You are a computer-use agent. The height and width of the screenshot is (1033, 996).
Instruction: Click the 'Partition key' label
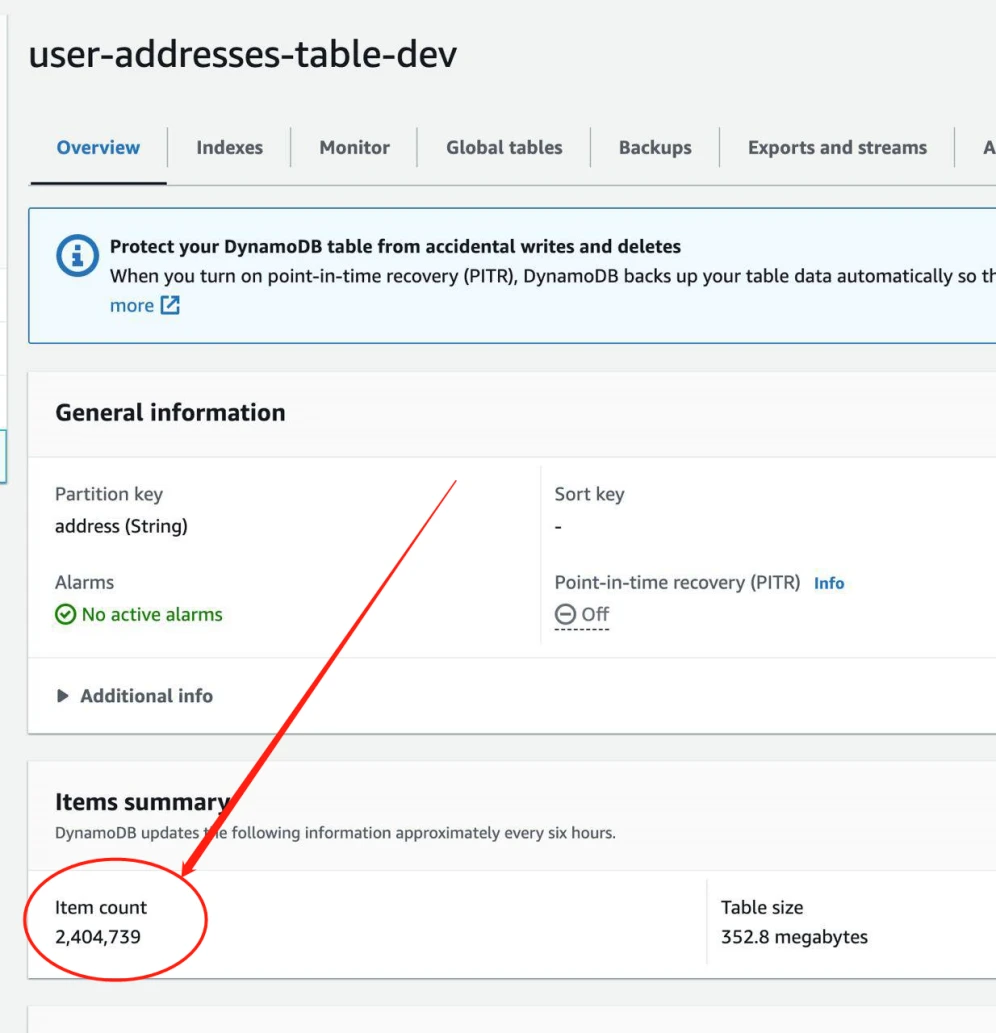[x=109, y=494]
